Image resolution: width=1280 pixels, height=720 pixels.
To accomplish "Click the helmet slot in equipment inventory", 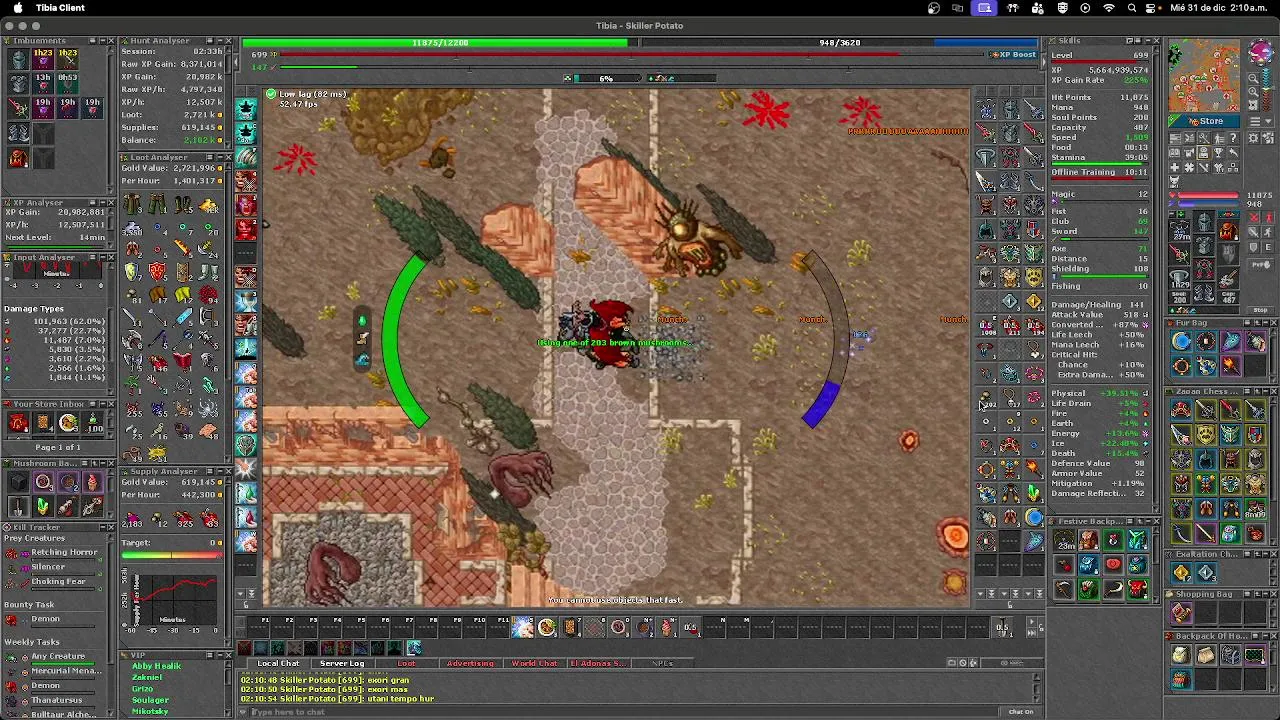I will [x=1204, y=222].
